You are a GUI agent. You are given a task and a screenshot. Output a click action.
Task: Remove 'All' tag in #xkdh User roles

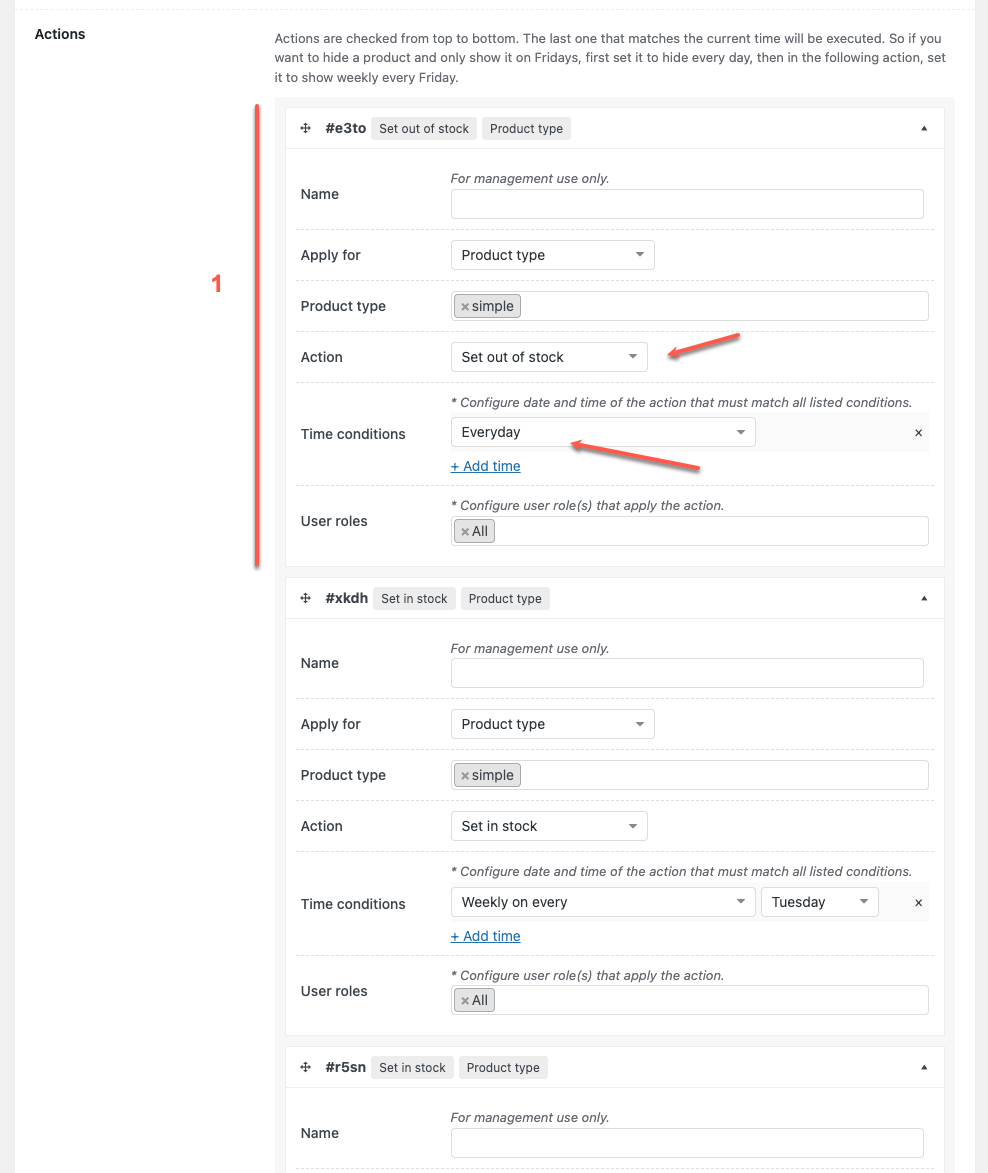pos(465,1001)
